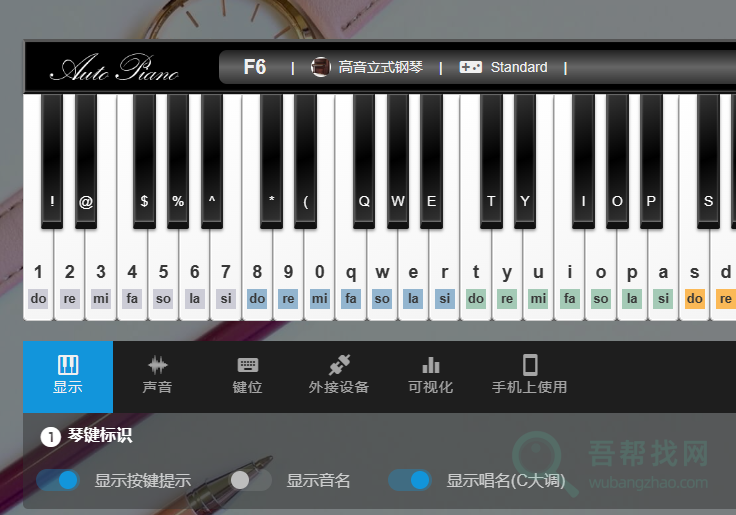
Task: Click the piano instrument thumbnail icon
Action: pyautogui.click(x=321, y=67)
